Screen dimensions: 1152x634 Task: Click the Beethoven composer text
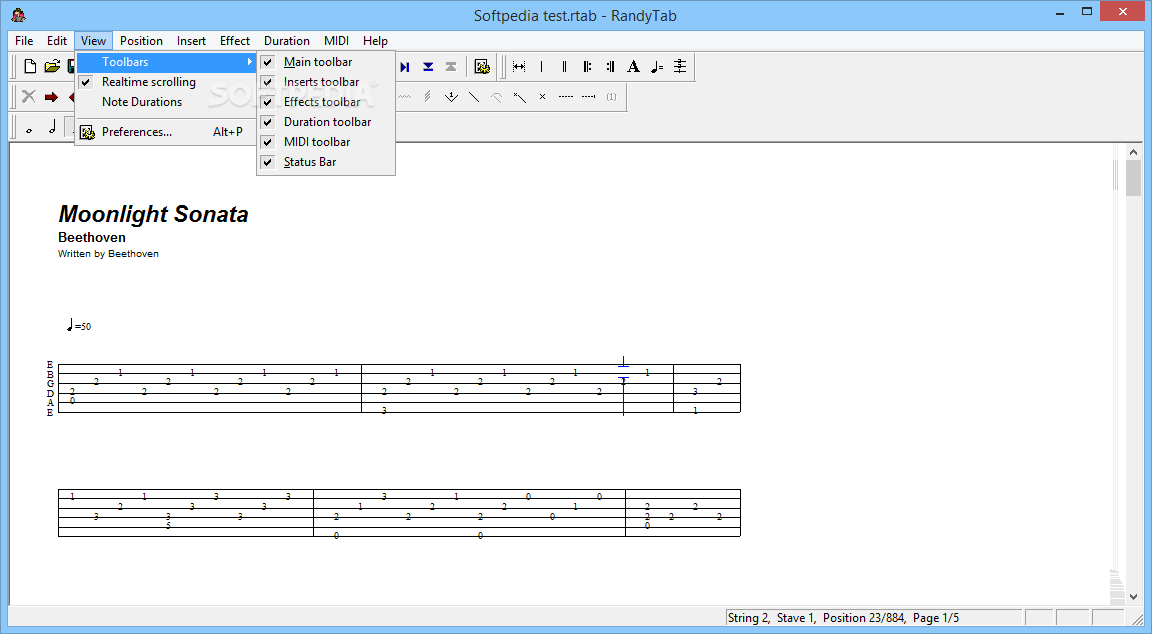point(92,237)
